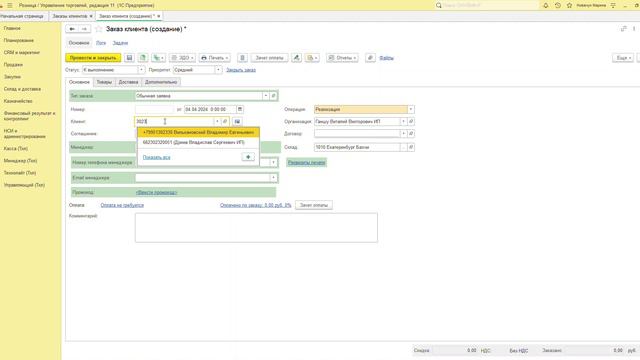
Task: Click the paperclip attachment icon in toolbar
Action: click(370, 58)
